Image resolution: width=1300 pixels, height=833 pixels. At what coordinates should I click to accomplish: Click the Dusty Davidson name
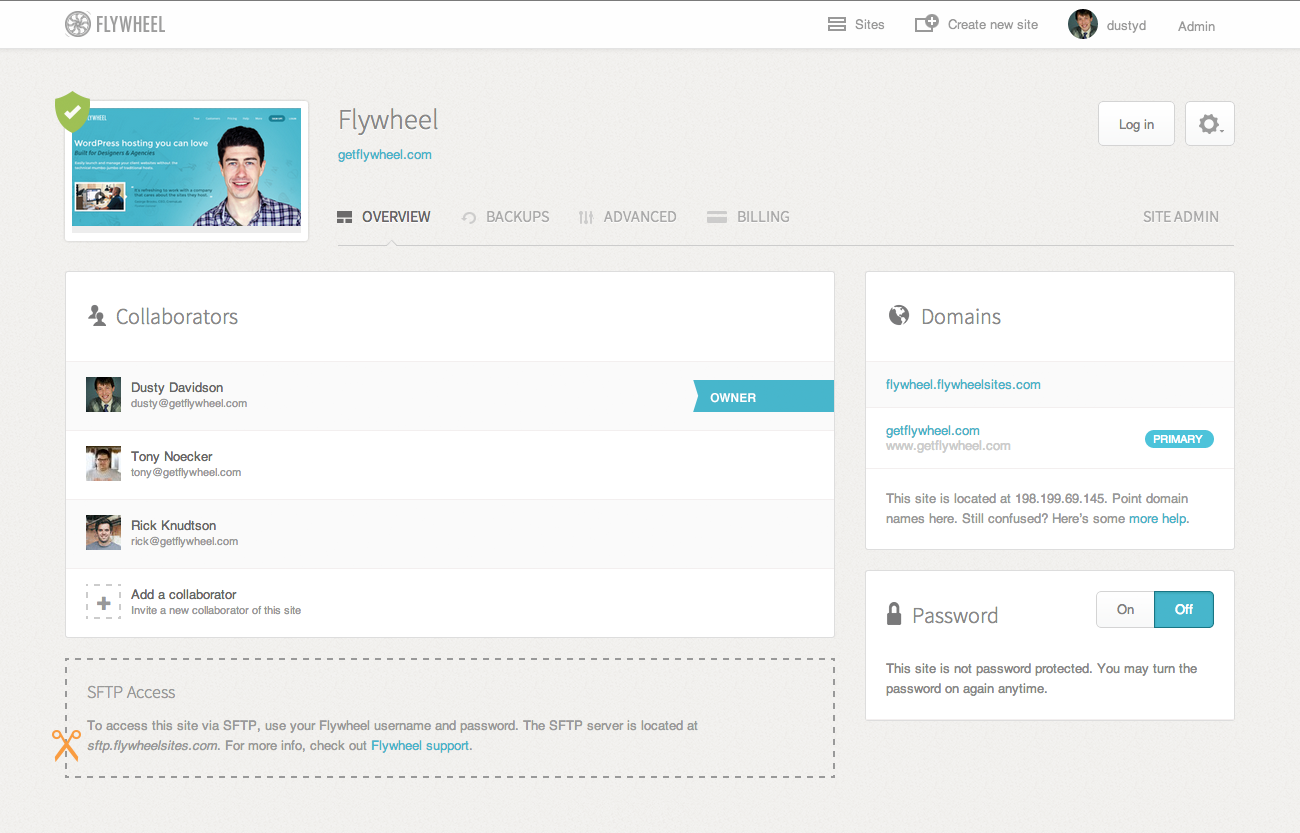click(x=177, y=387)
